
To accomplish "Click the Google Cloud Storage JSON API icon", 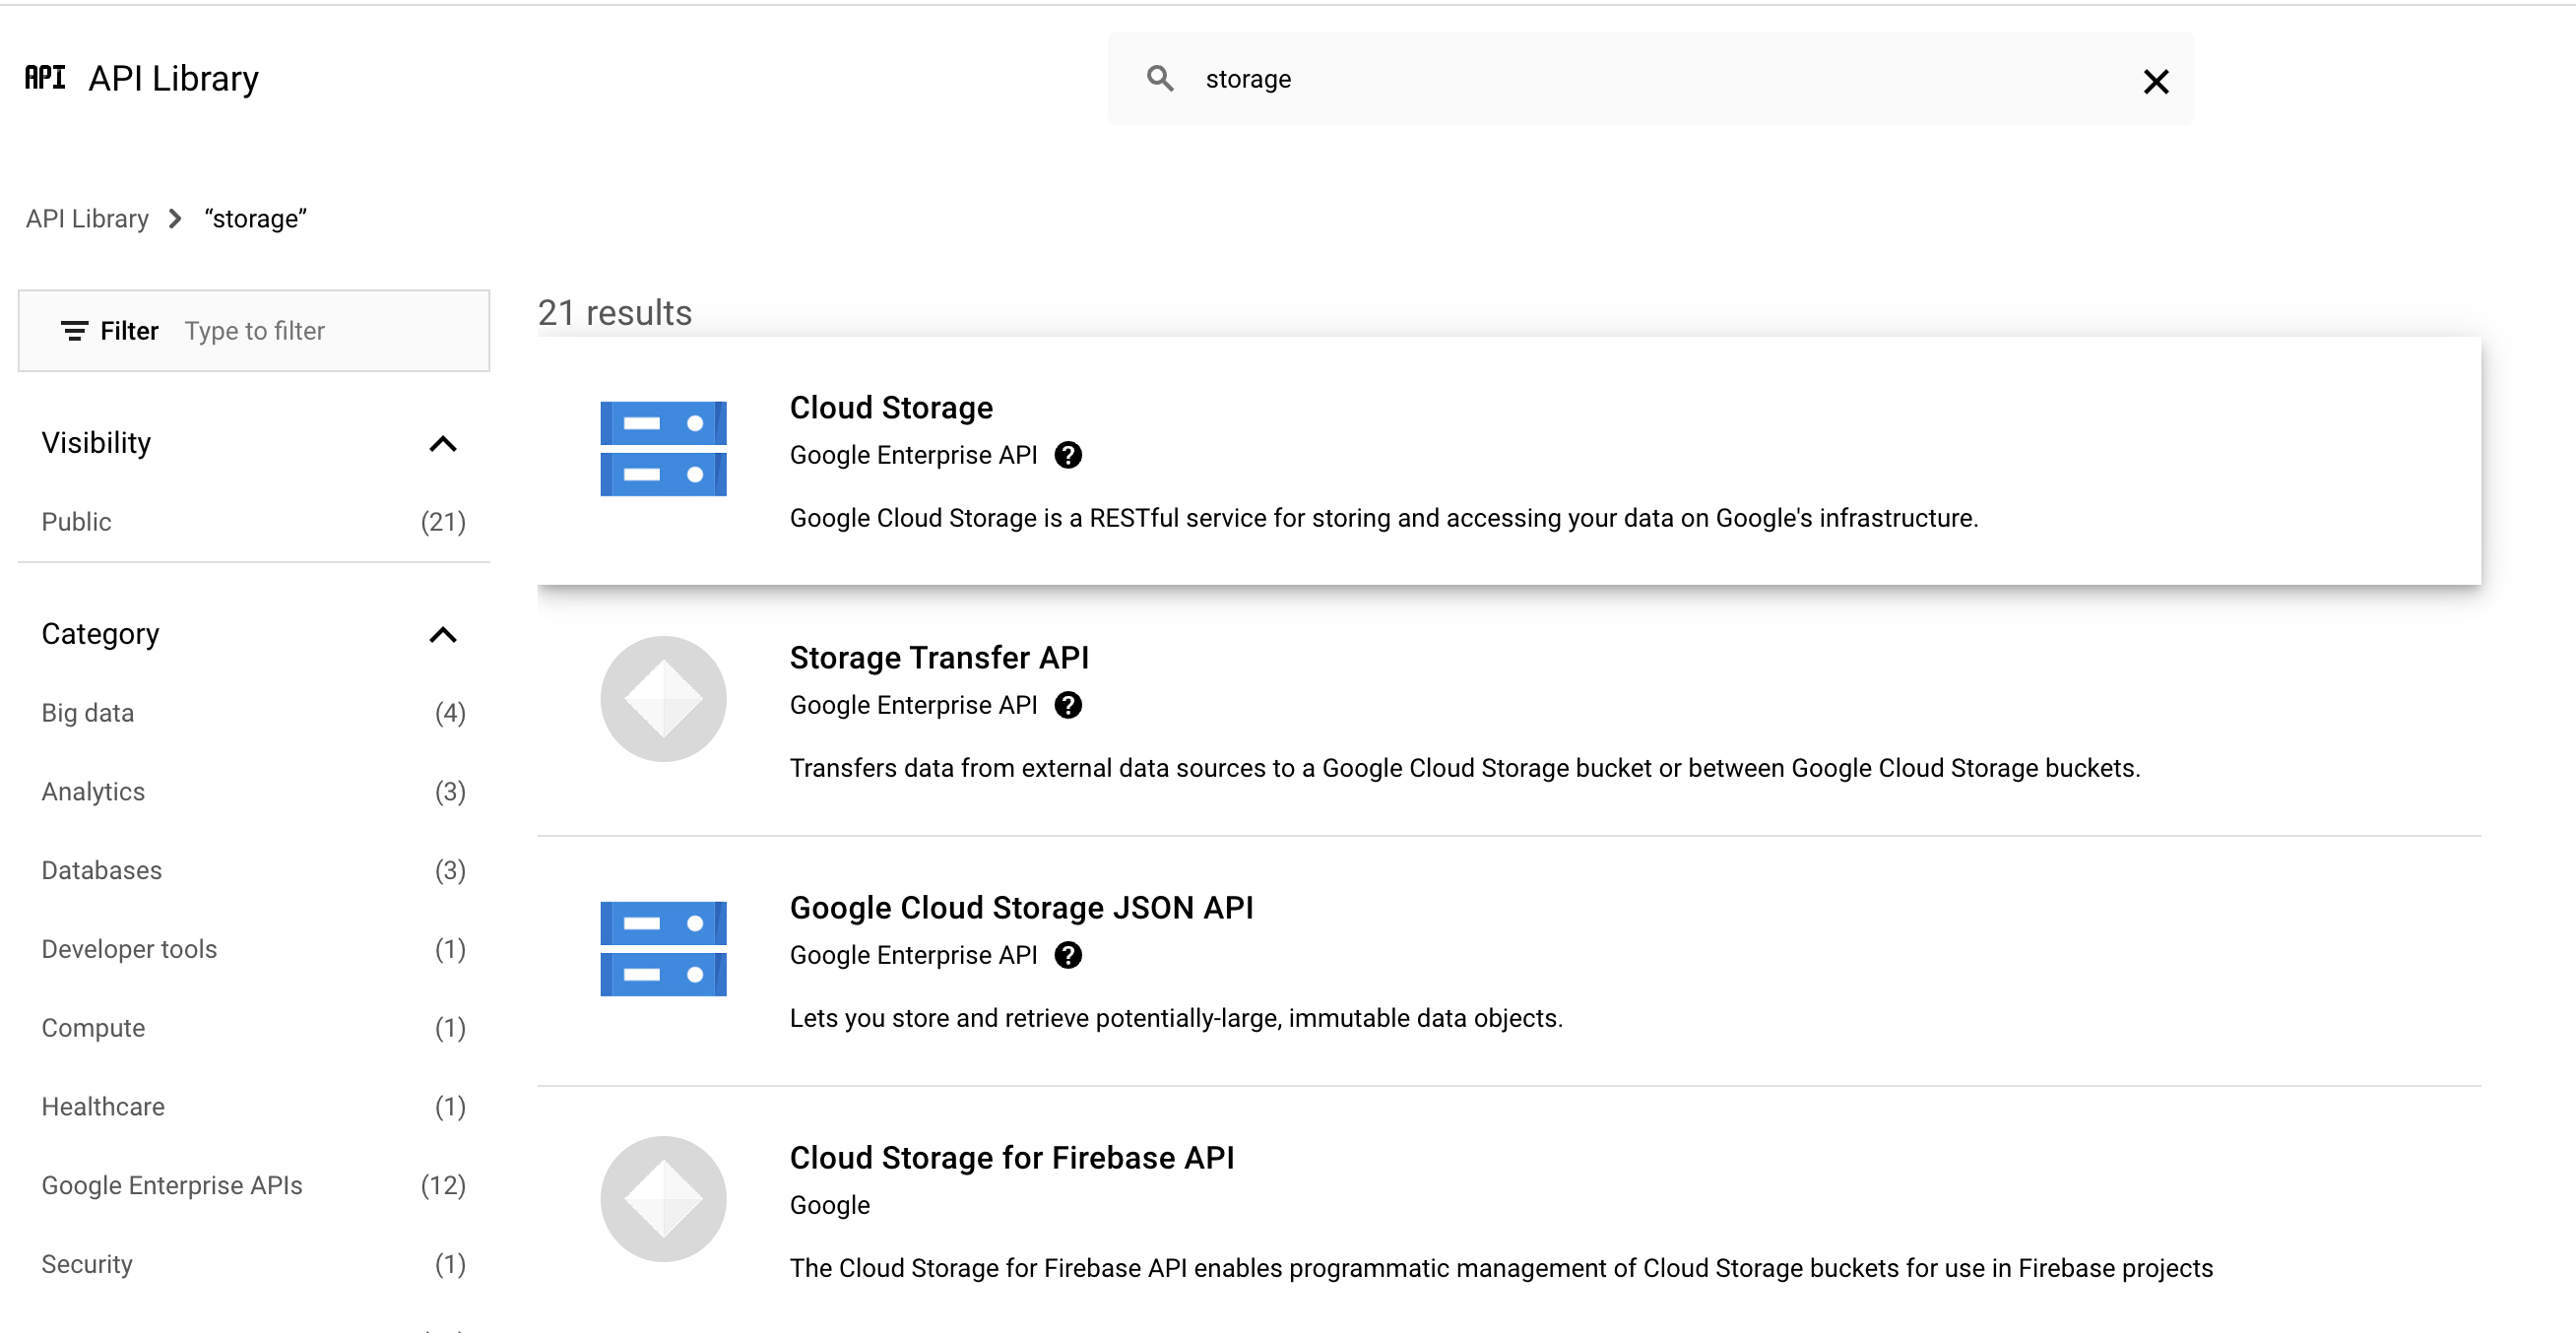I will (x=663, y=949).
